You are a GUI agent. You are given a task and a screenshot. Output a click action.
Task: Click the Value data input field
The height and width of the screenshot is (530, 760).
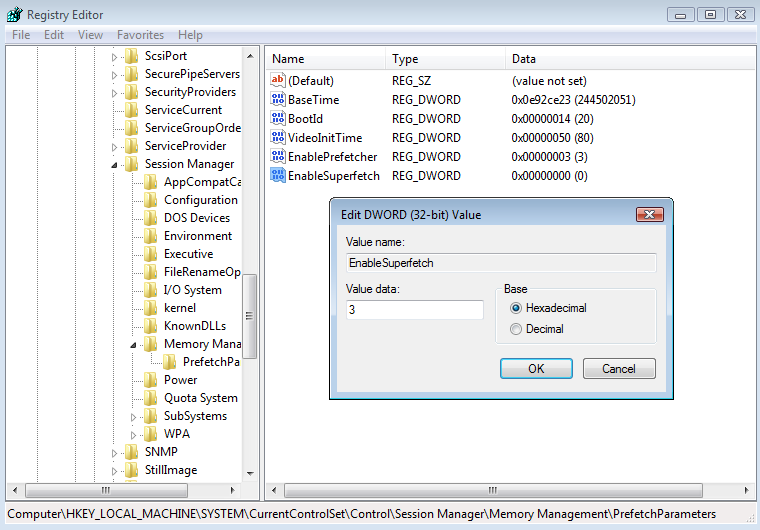pyautogui.click(x=415, y=309)
